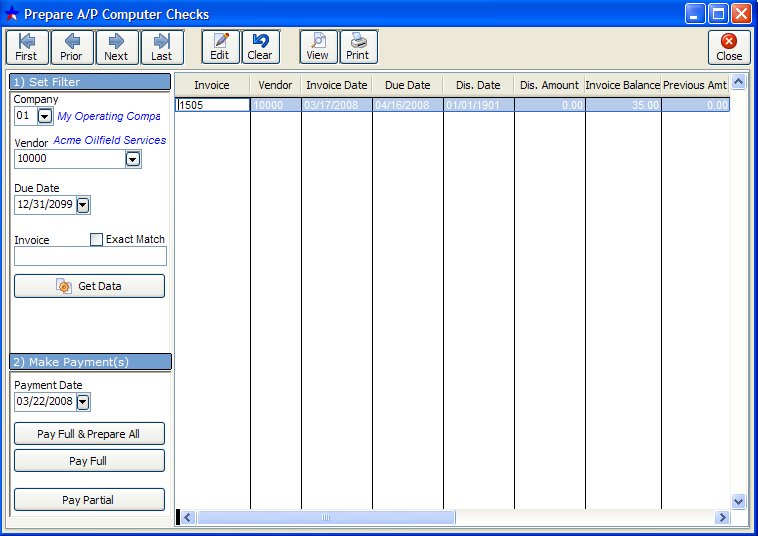The width and height of the screenshot is (758, 536).
Task: Click the vendor cell 10000 in grid
Action: (x=276, y=105)
